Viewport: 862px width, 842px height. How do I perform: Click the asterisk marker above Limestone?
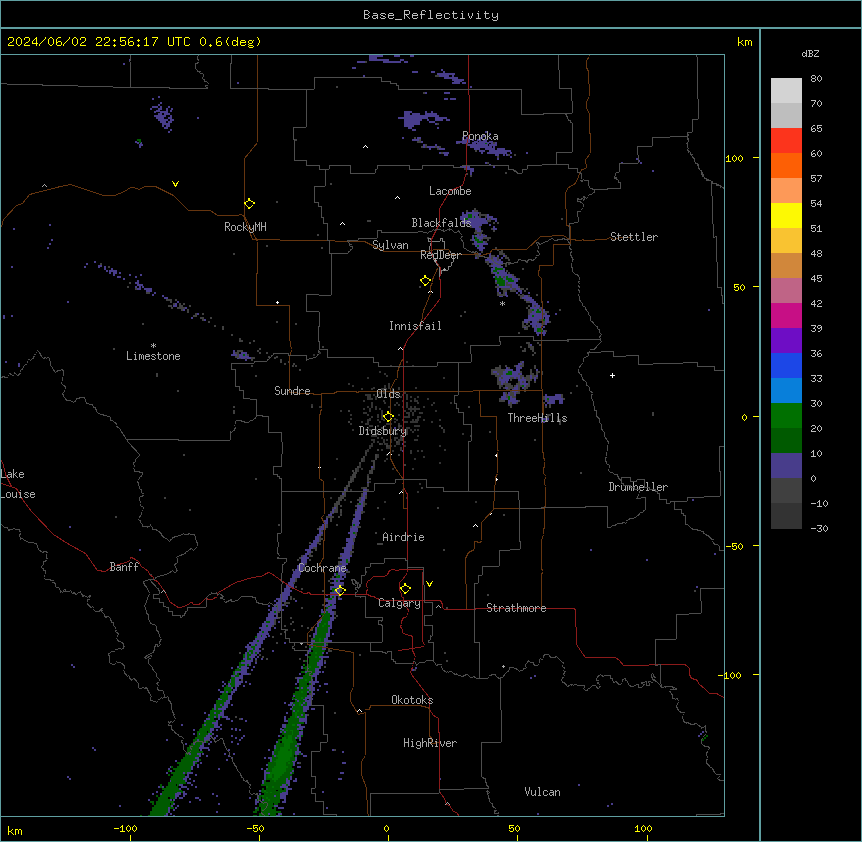click(153, 346)
